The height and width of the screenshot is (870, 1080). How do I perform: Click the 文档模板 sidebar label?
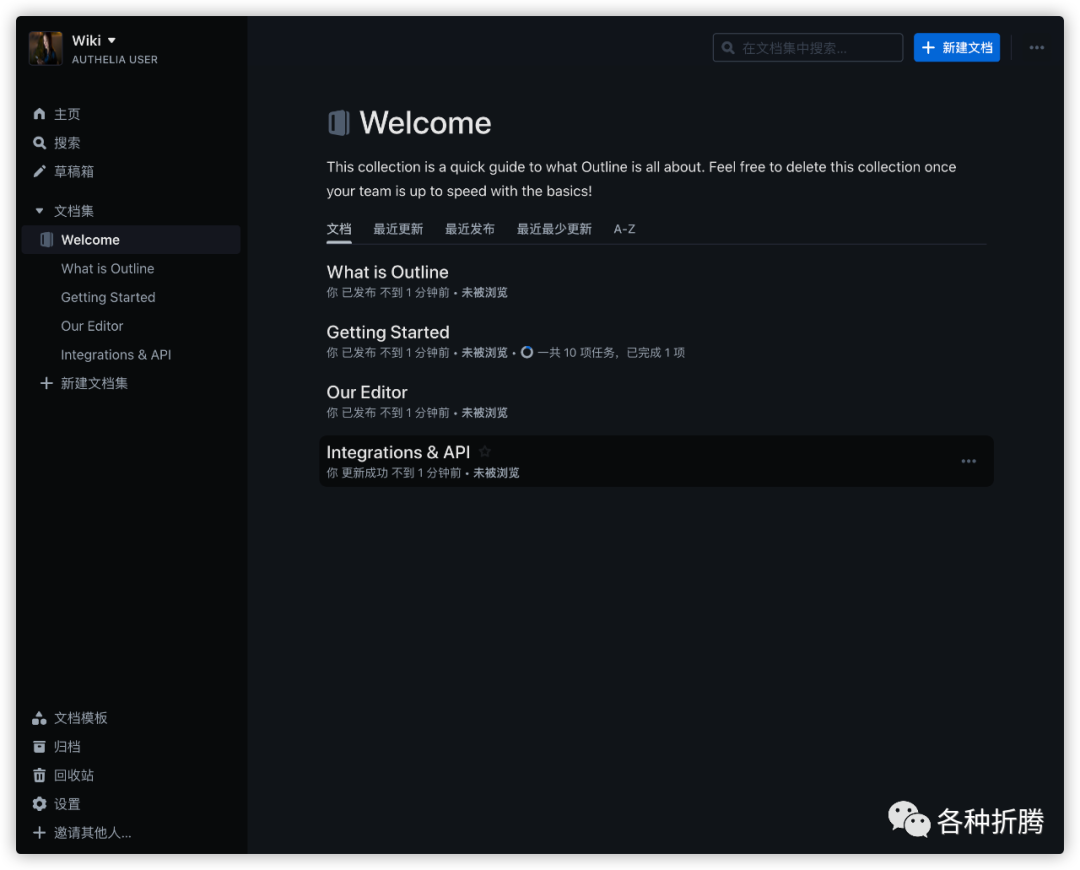(81, 718)
